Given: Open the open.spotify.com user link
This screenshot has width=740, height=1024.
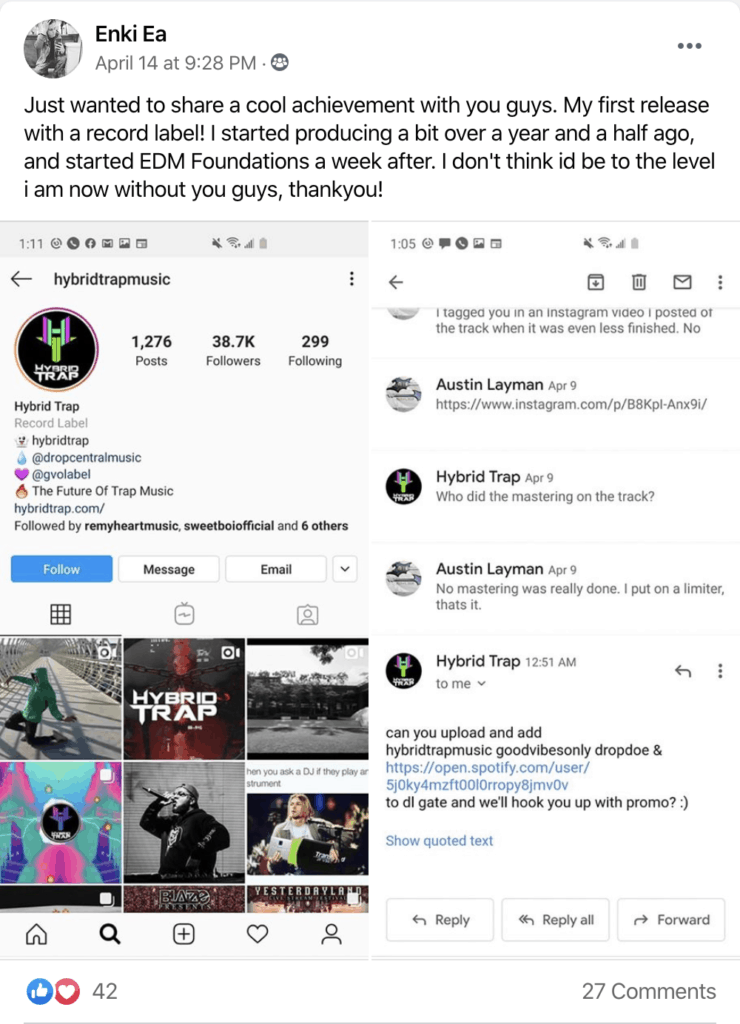Looking at the screenshot, I should (487, 776).
